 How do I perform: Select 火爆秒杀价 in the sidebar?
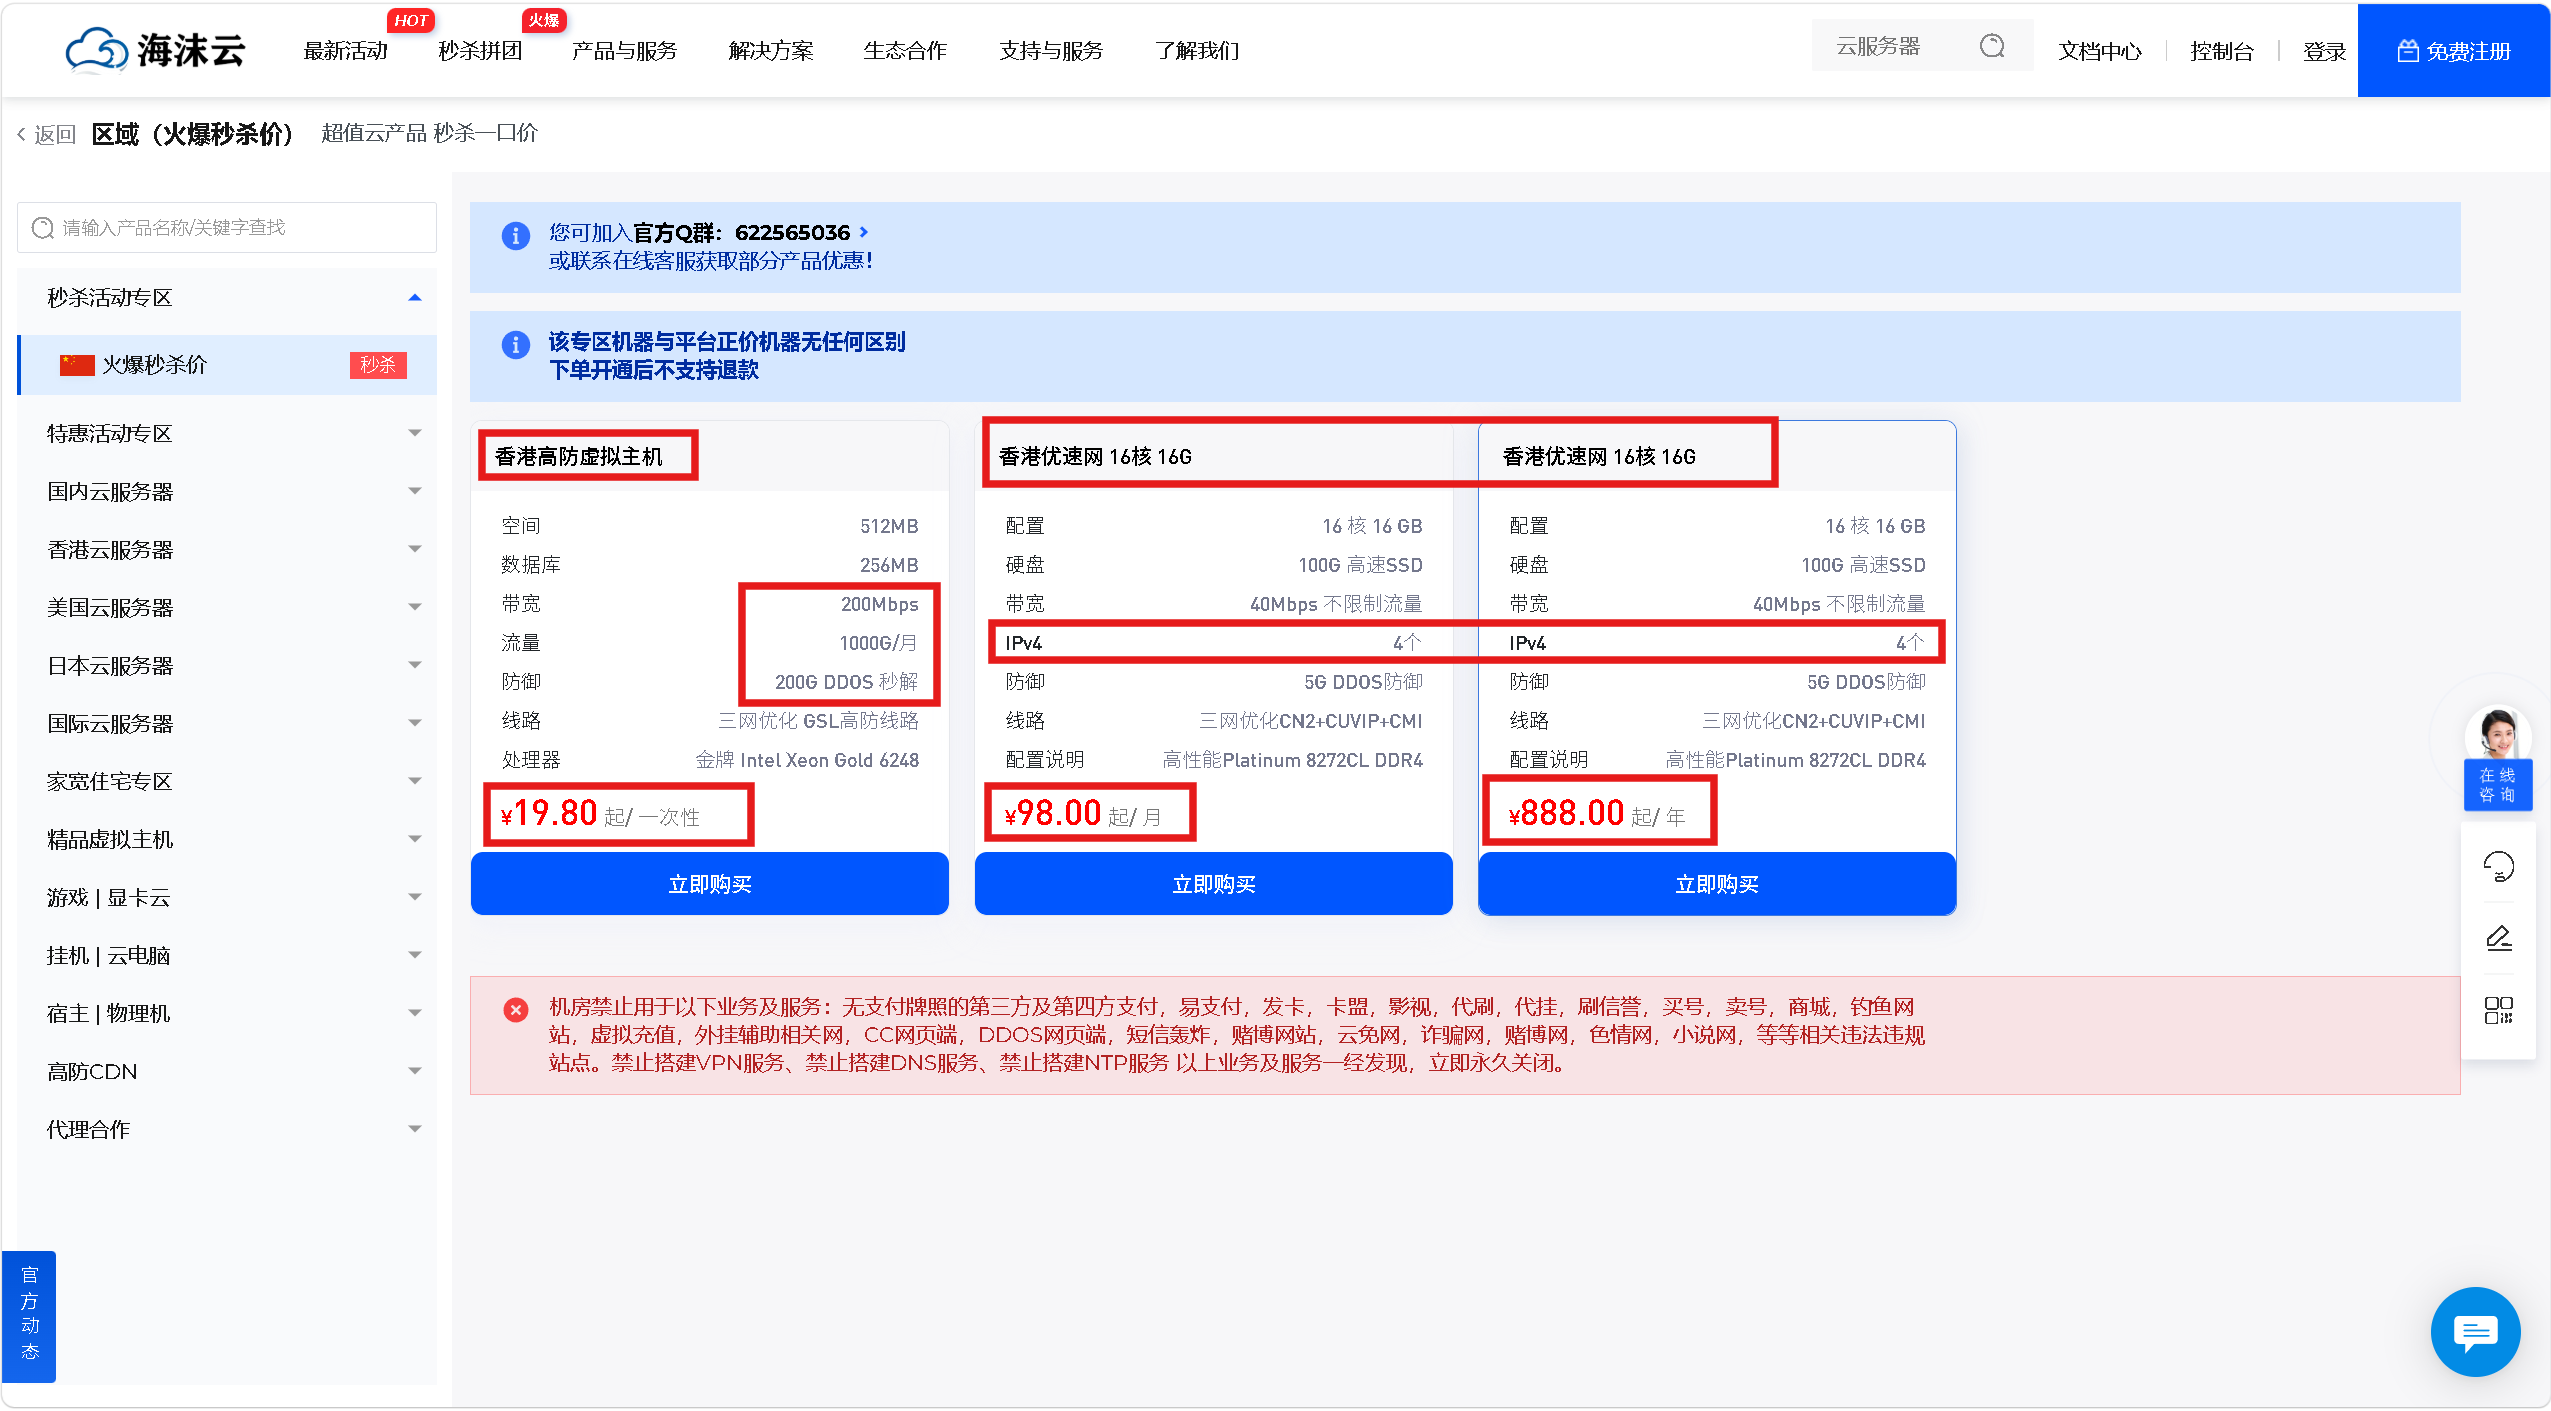tap(228, 365)
